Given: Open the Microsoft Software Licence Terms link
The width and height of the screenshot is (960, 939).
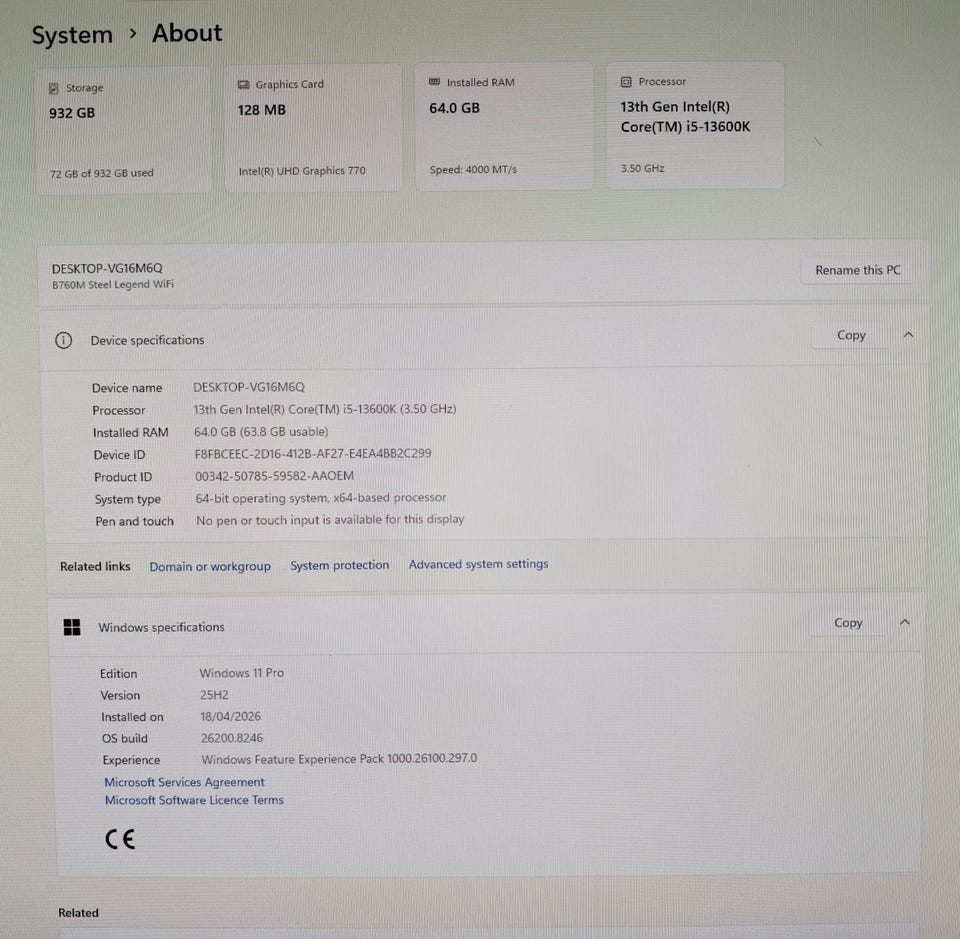Looking at the screenshot, I should click(194, 800).
